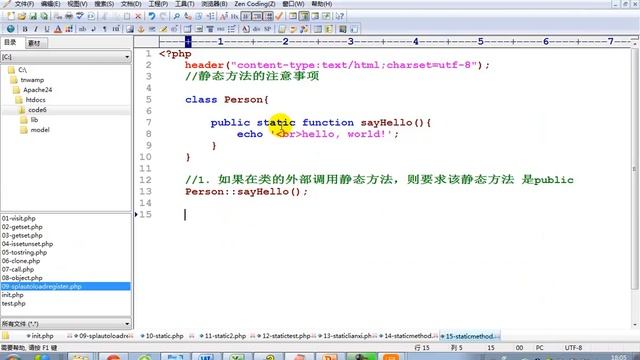Apply Bold HTML tag icon
The height and width of the screenshot is (360, 640).
[24, 29]
